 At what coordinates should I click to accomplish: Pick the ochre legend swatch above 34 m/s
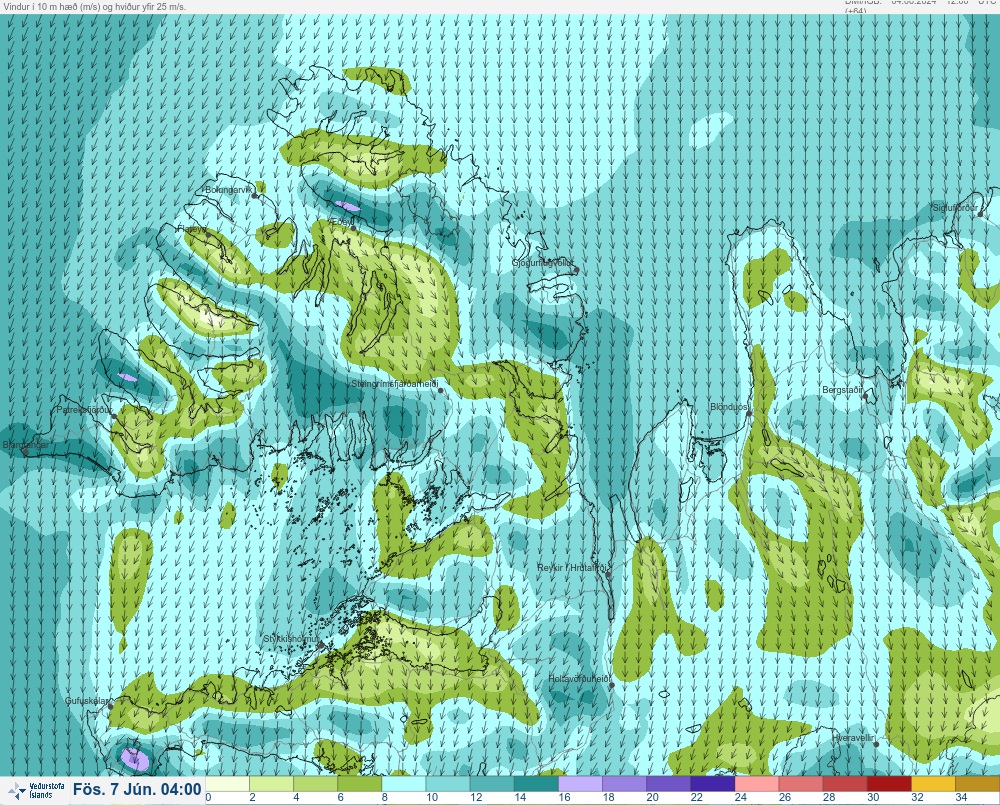(978, 783)
